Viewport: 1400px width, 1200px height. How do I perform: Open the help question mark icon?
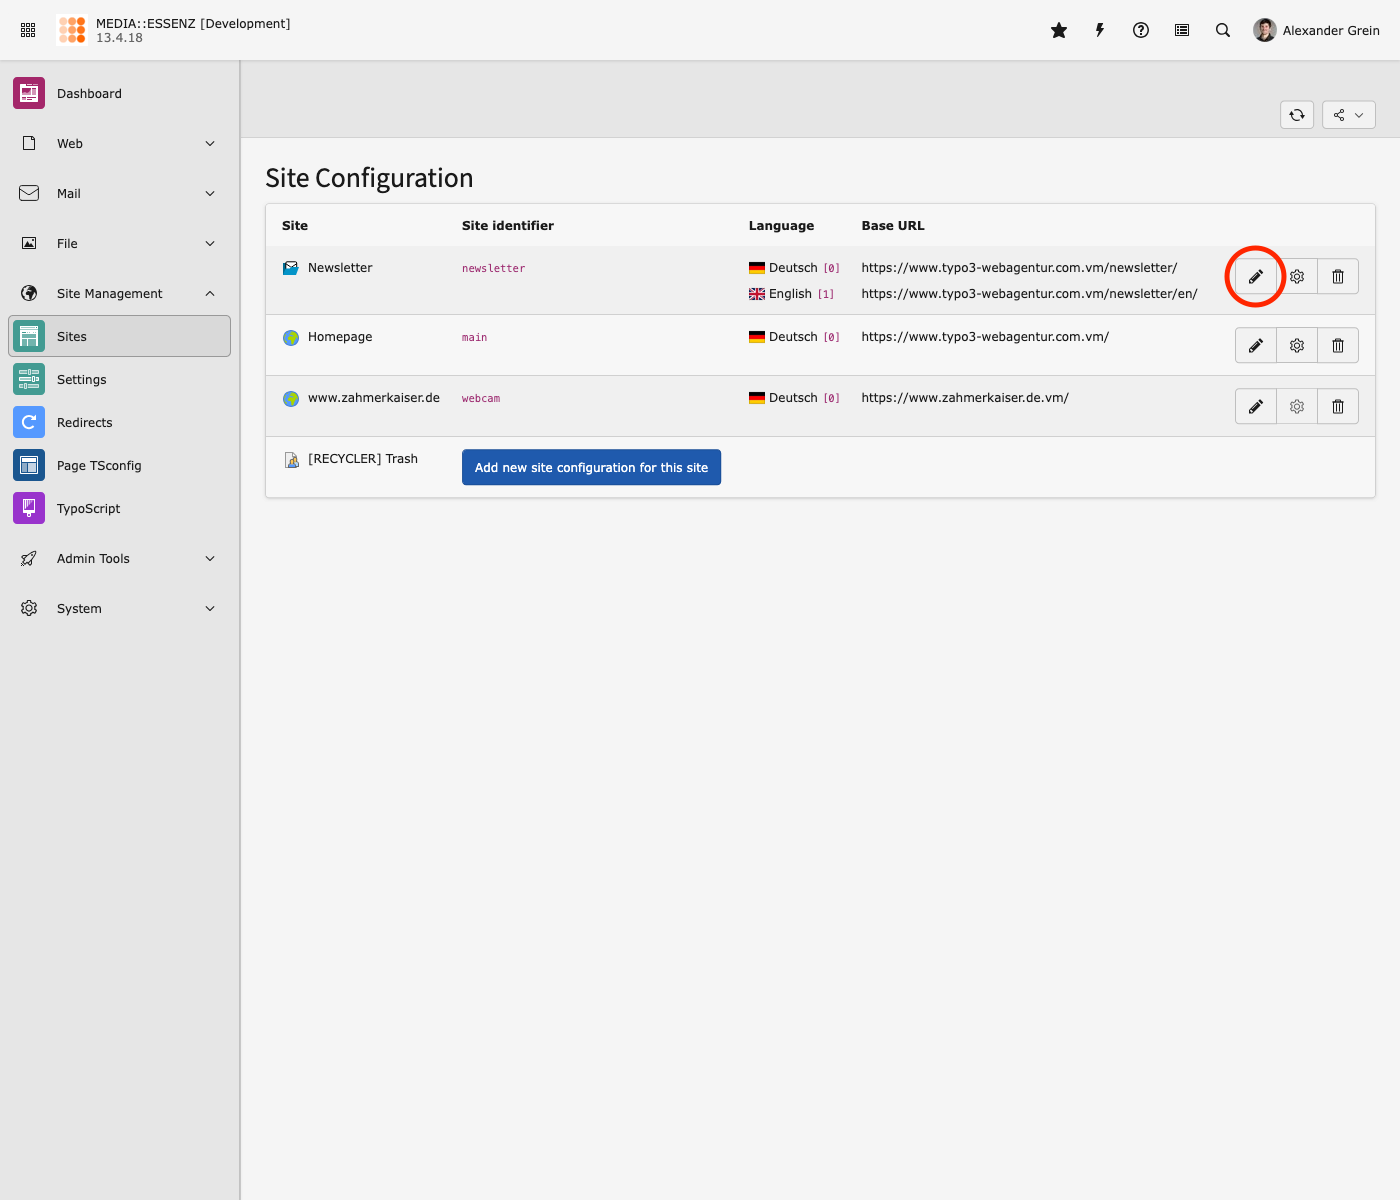[x=1141, y=31]
